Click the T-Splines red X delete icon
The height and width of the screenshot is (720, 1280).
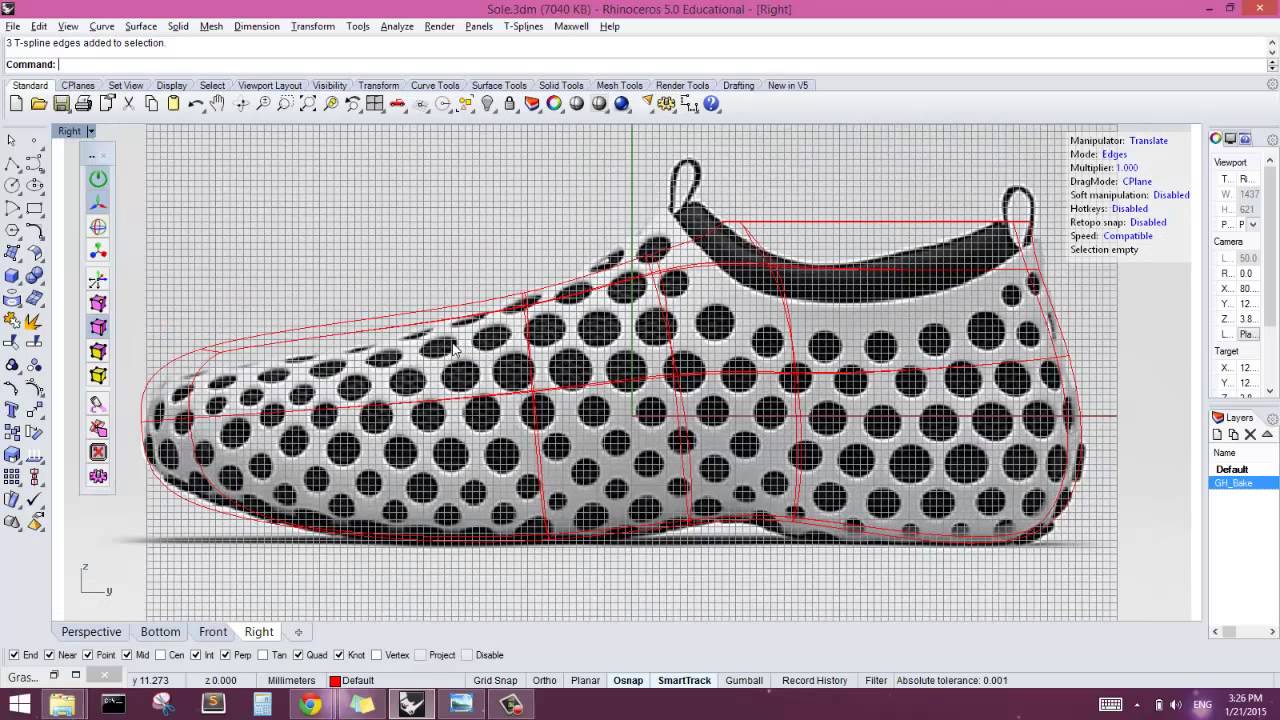[x=98, y=452]
